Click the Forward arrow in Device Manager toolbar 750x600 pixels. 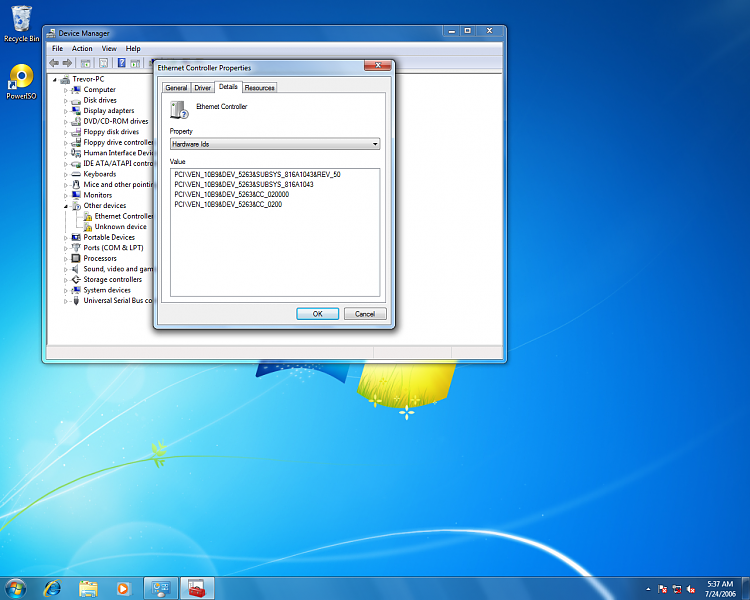tap(67, 63)
